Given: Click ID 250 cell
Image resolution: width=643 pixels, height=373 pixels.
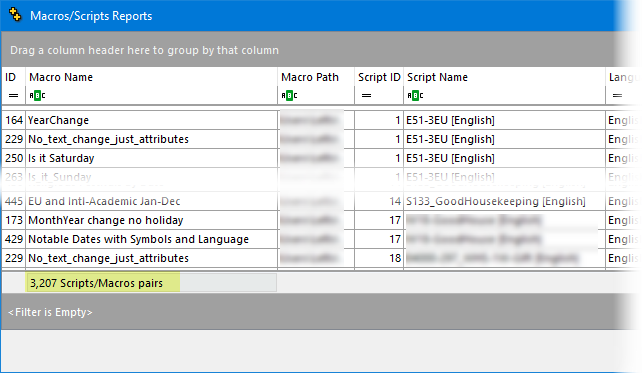Looking at the screenshot, I should coord(14,158).
